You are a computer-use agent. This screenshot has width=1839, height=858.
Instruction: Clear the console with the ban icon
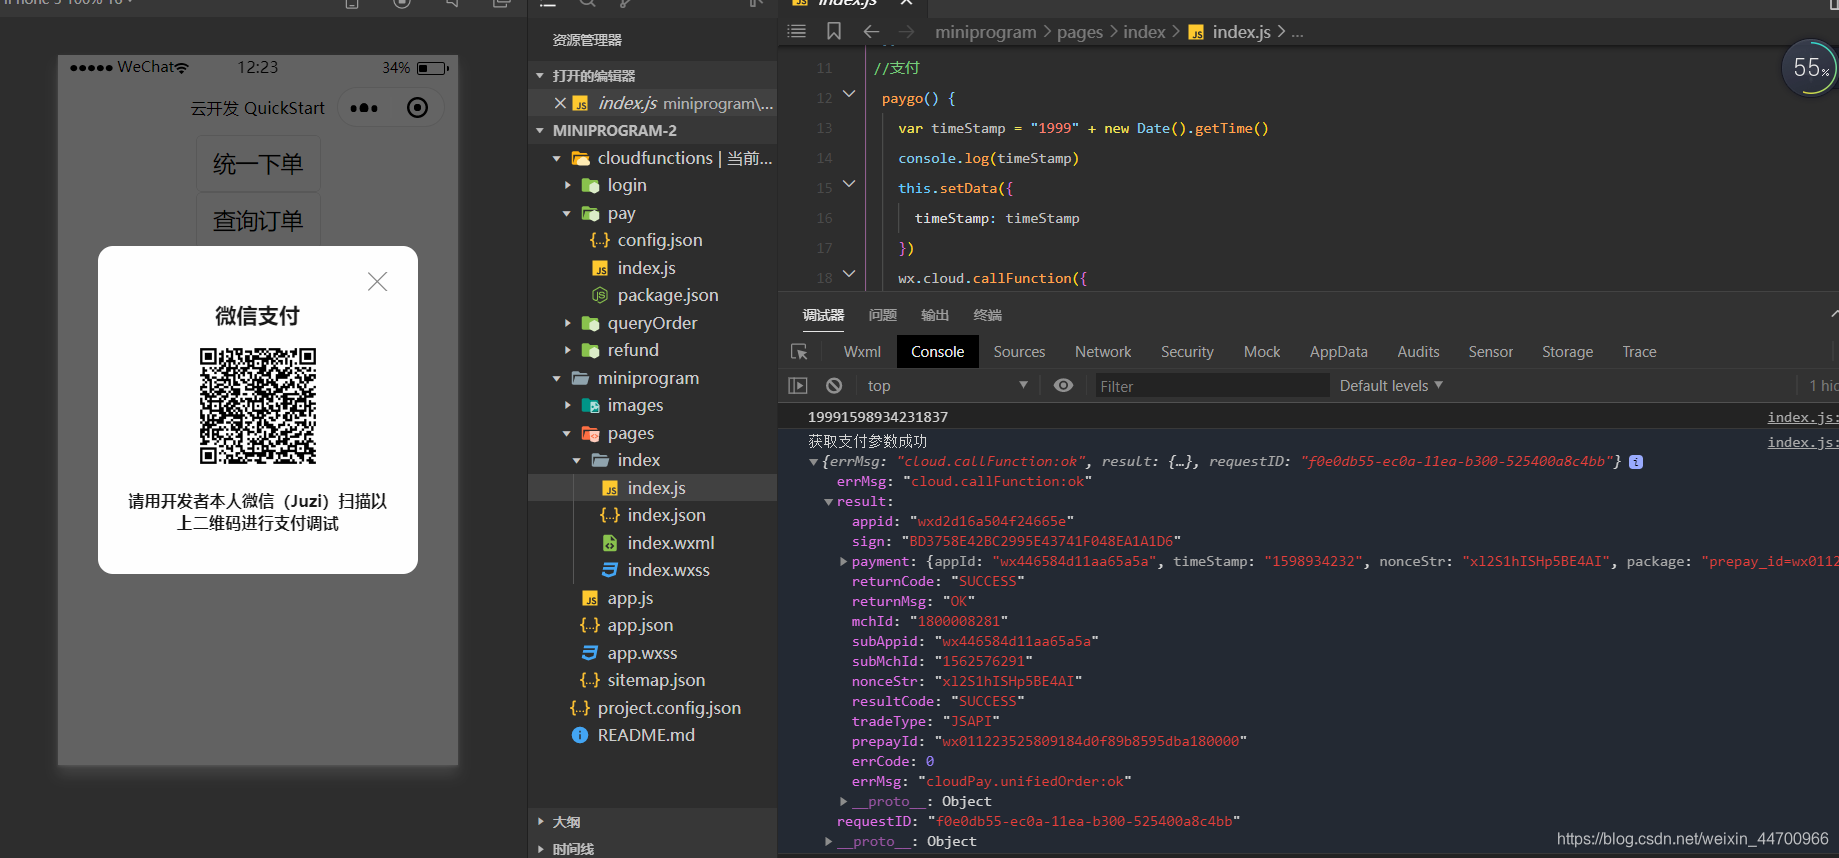(x=834, y=386)
